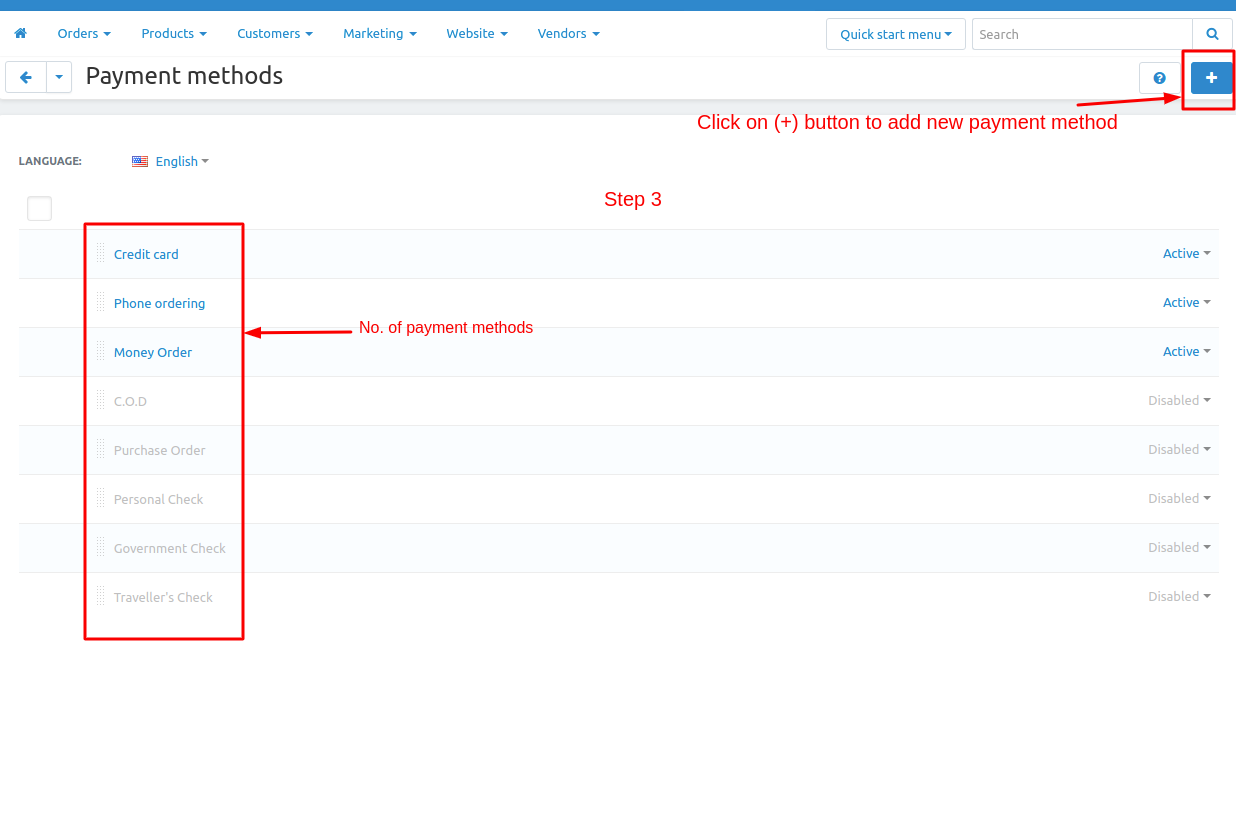This screenshot has width=1236, height=820.
Task: Open the help question mark icon
Action: [x=1159, y=78]
